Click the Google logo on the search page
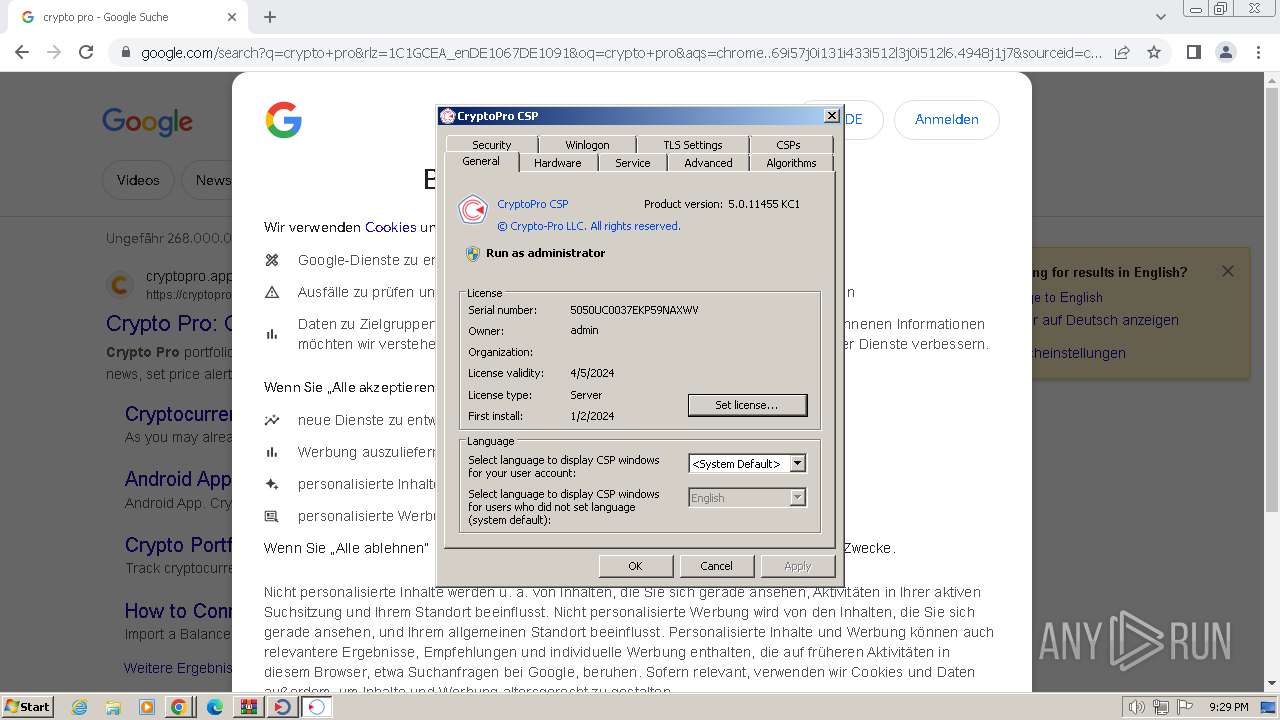The width and height of the screenshot is (1280, 720). (147, 122)
